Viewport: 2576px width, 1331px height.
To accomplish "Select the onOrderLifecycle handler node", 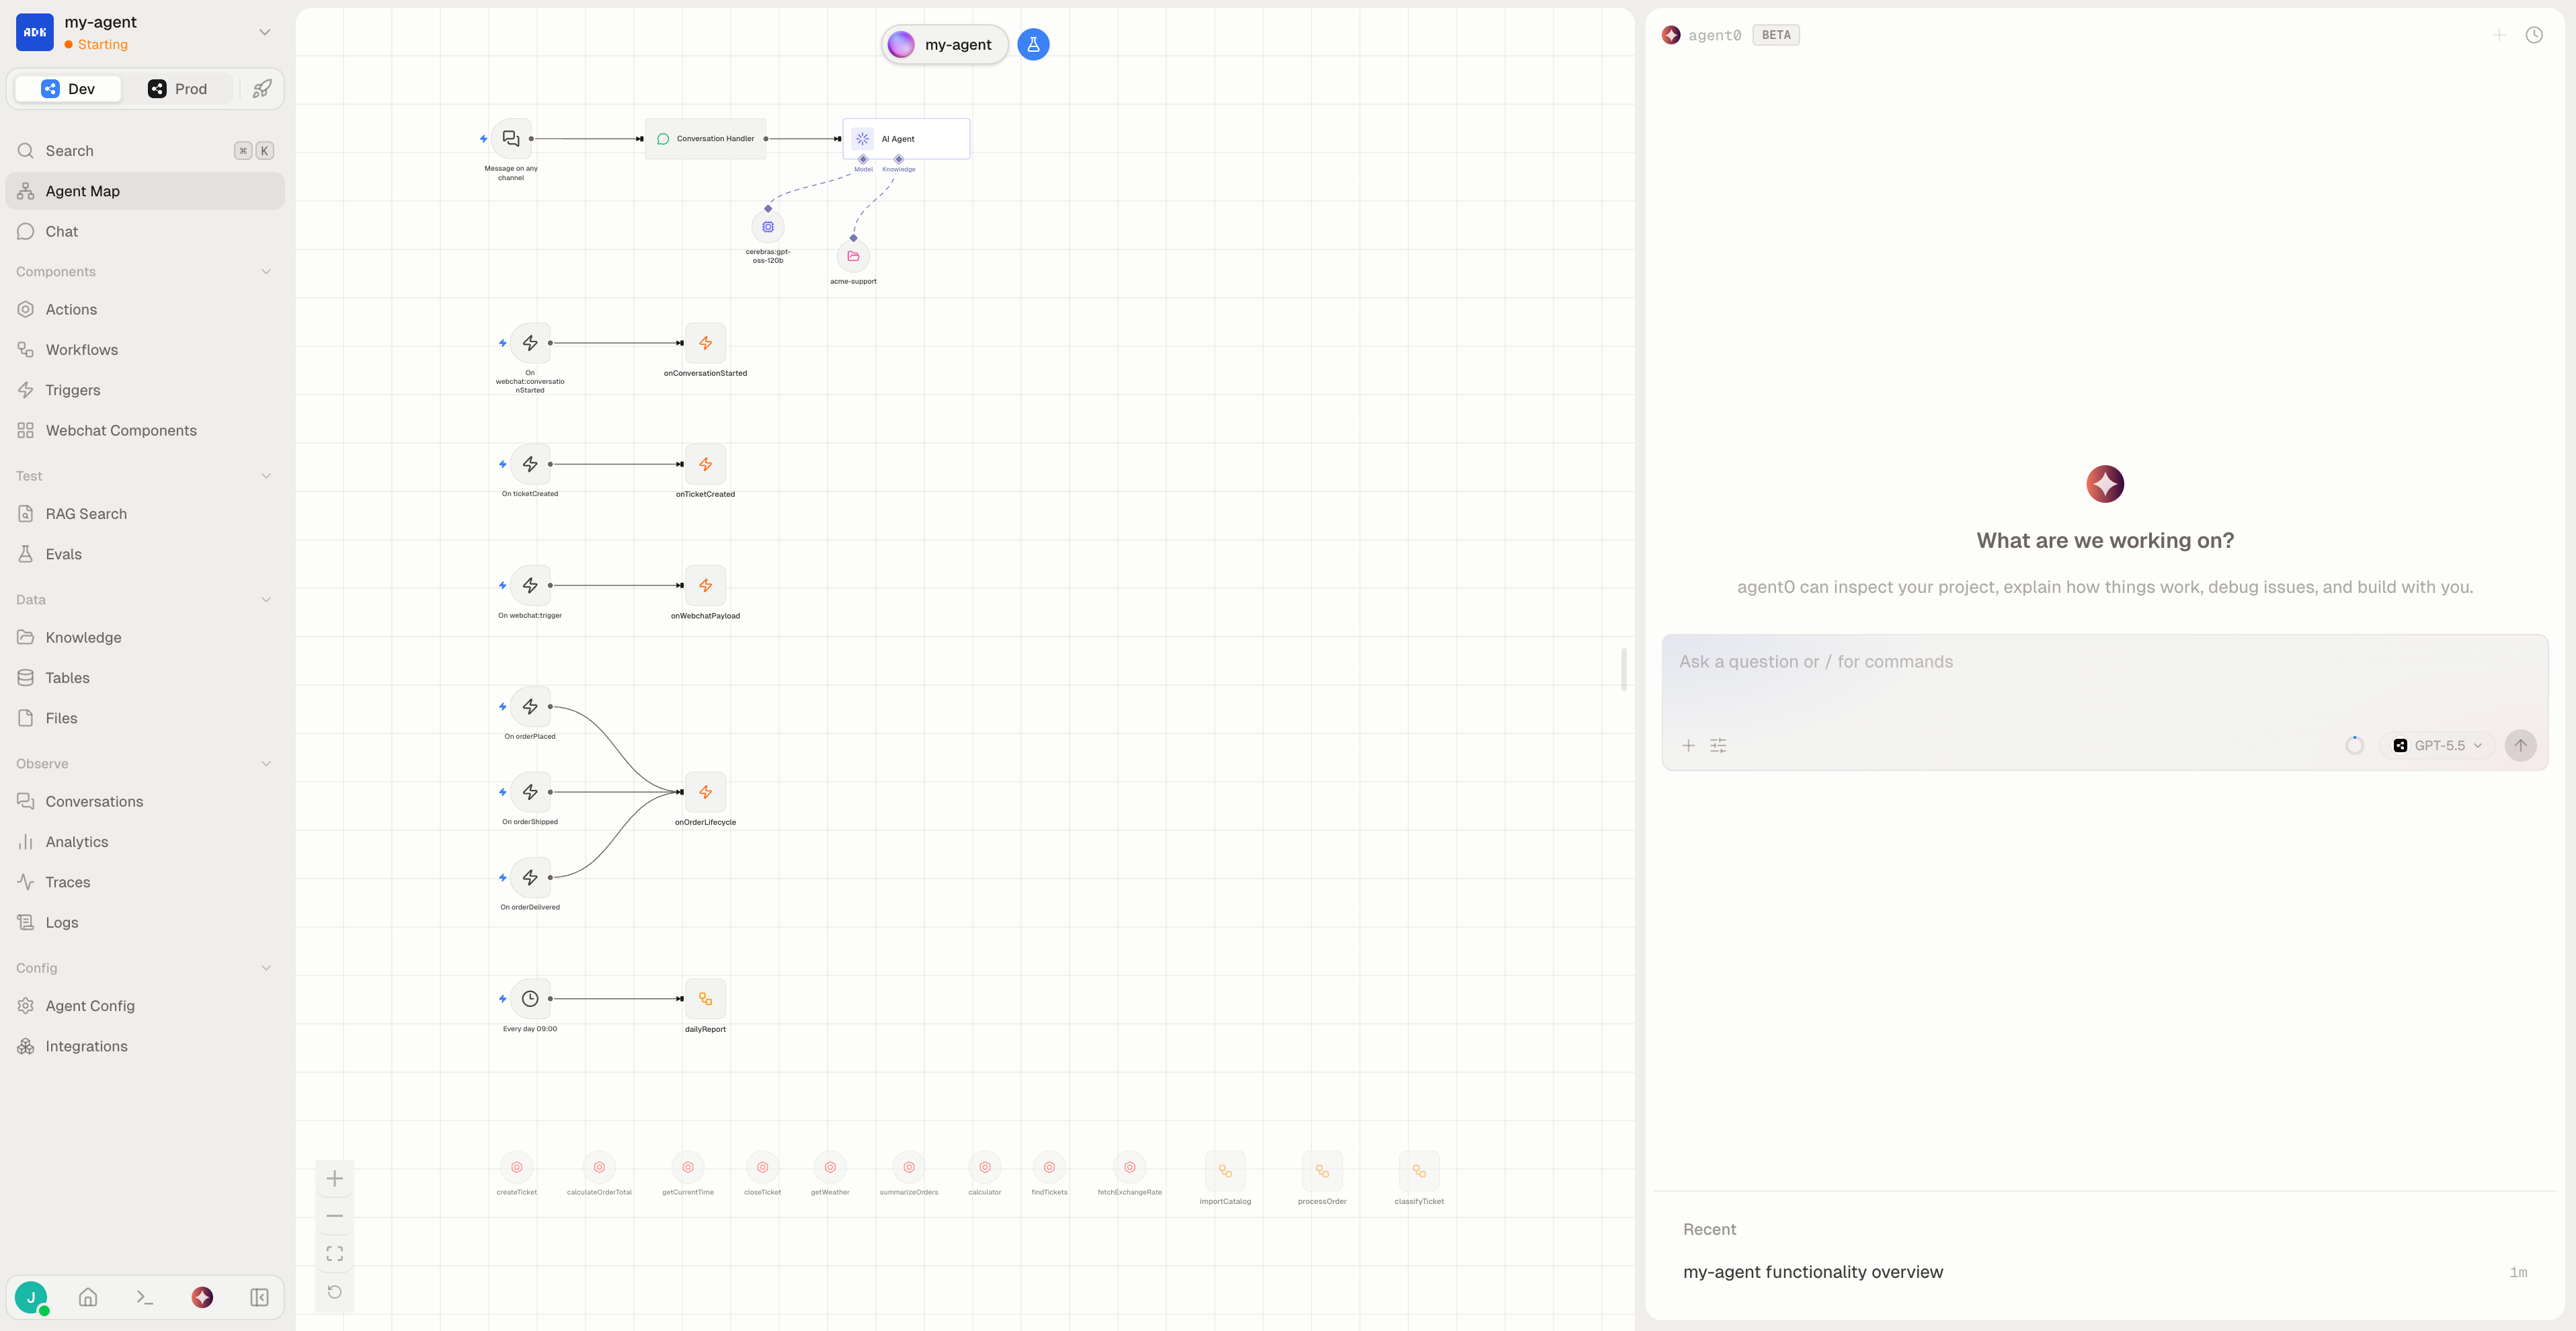I will 705,792.
